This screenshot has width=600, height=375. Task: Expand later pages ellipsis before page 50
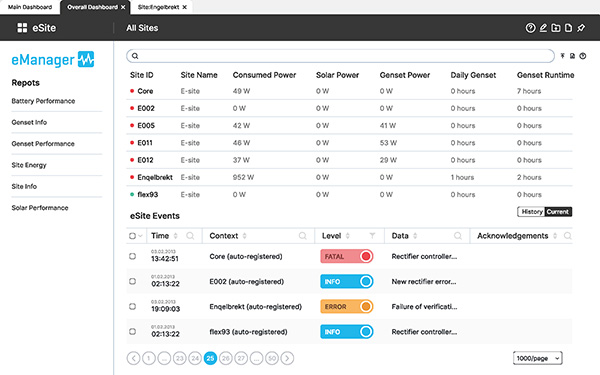(256, 358)
